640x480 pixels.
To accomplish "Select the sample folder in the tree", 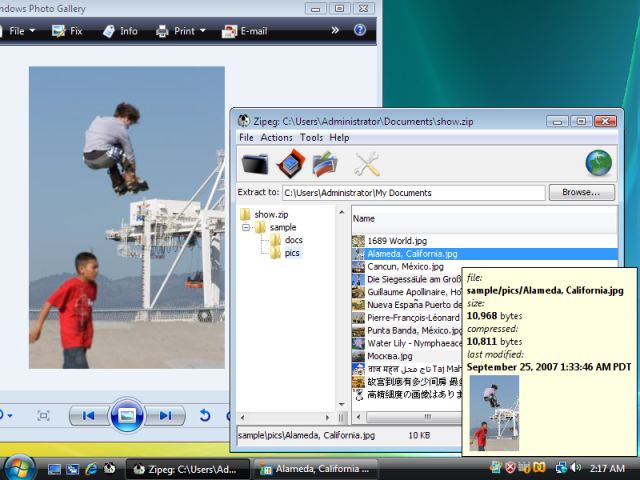I will click(x=283, y=227).
